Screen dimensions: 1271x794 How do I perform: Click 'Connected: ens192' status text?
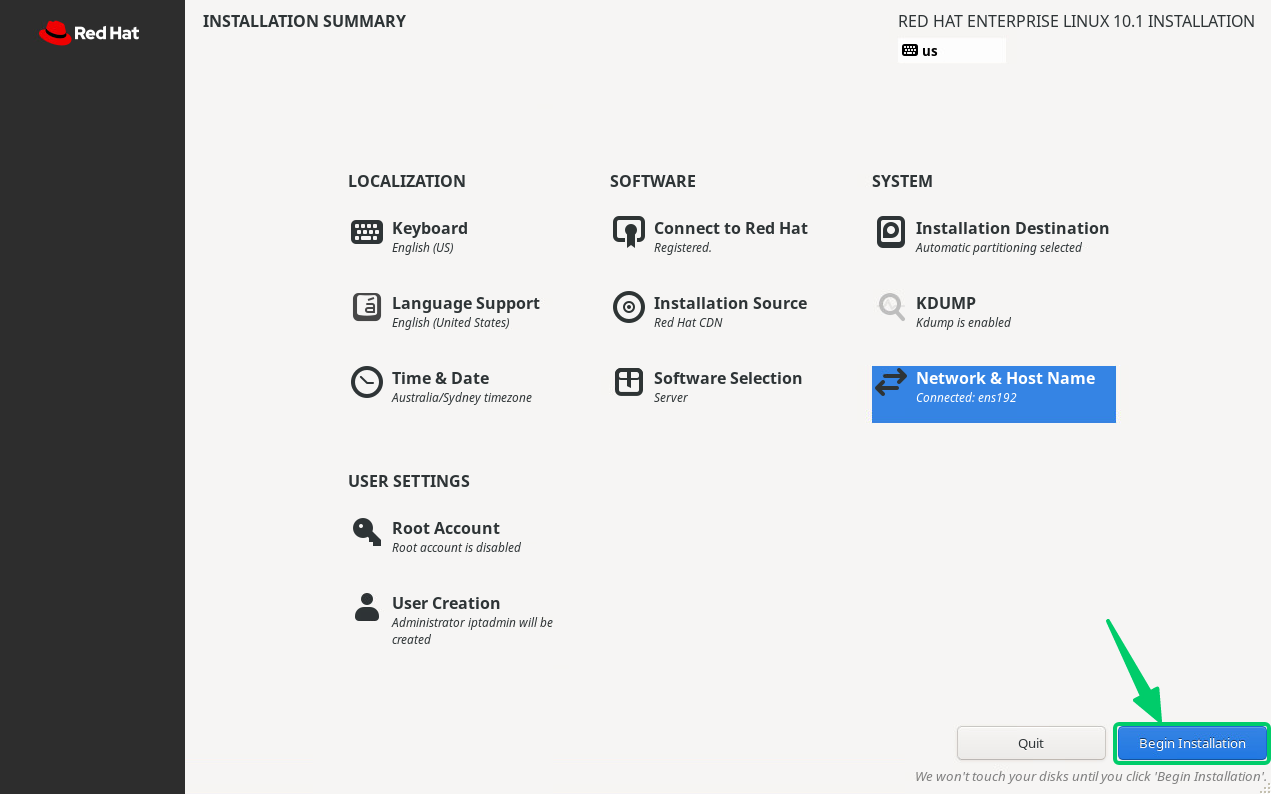pyautogui.click(x=966, y=398)
